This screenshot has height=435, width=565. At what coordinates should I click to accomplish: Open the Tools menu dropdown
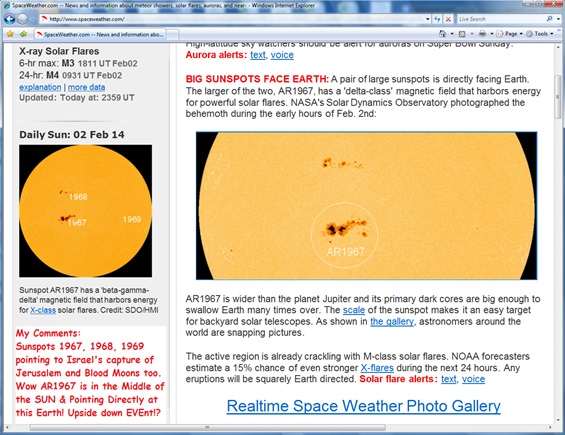click(x=540, y=34)
